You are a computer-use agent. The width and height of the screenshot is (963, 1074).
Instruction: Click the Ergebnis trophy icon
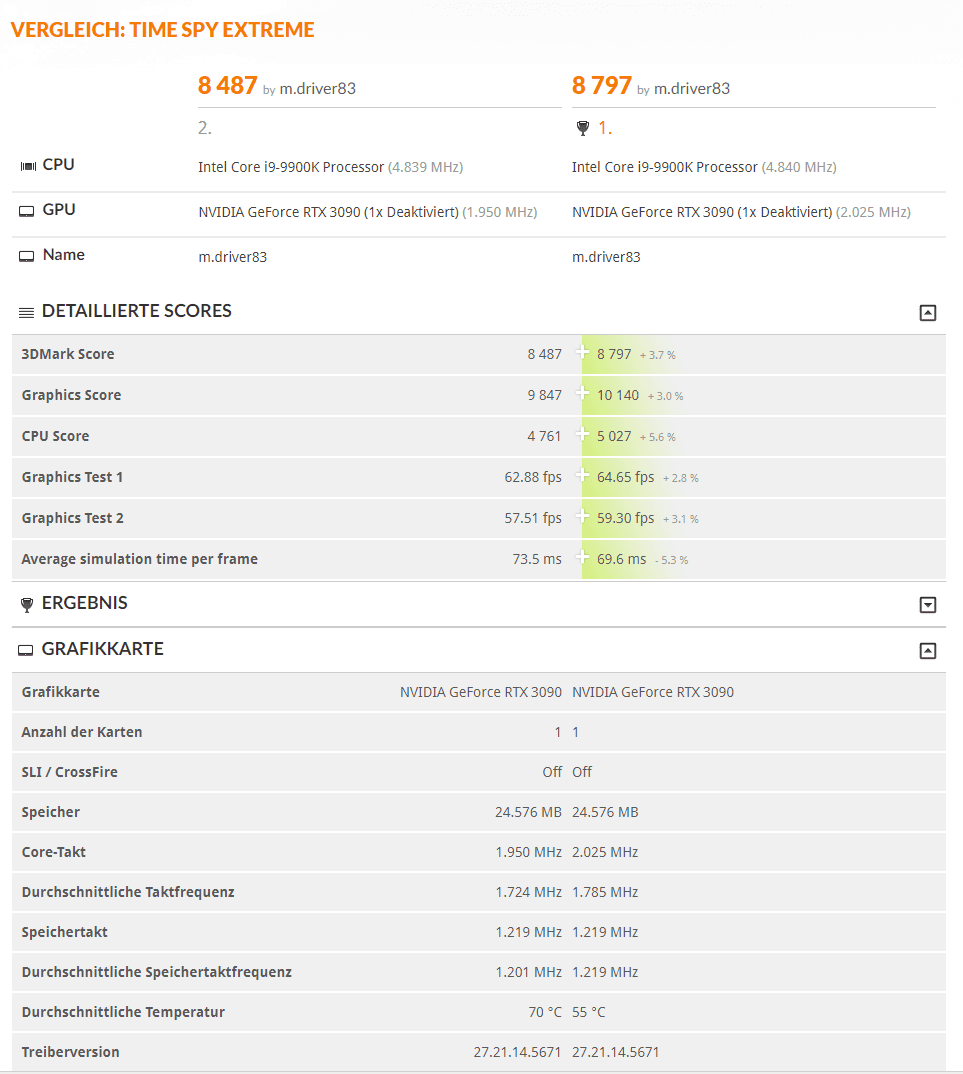coord(27,604)
